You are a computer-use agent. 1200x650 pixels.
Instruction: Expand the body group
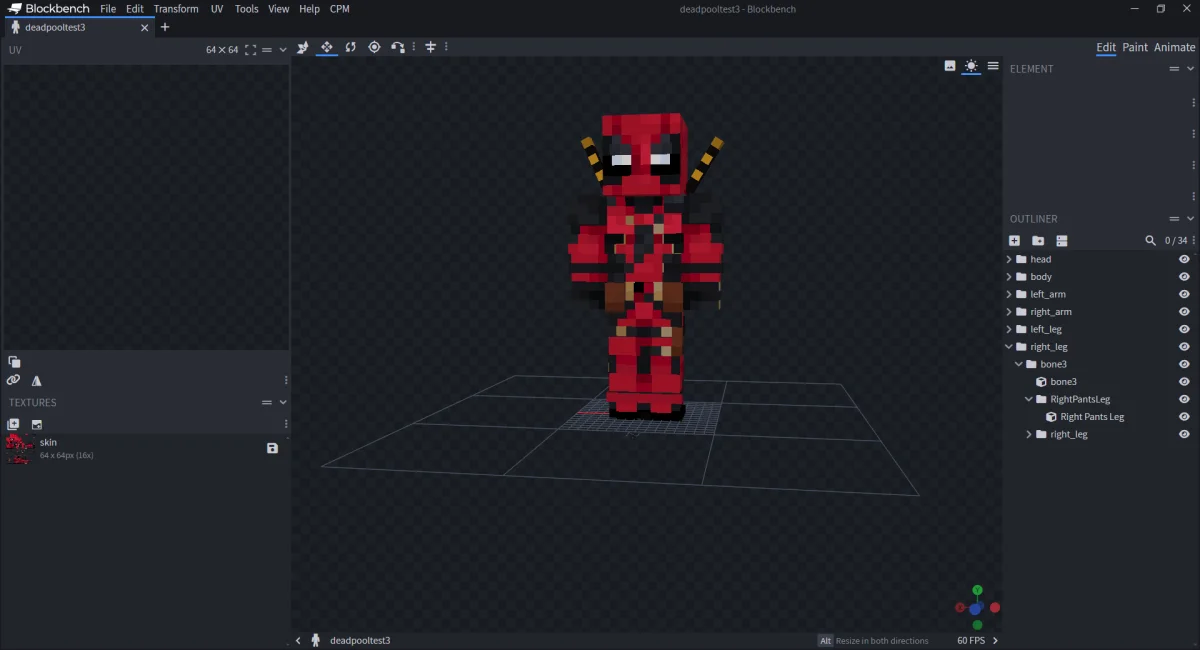point(1009,277)
